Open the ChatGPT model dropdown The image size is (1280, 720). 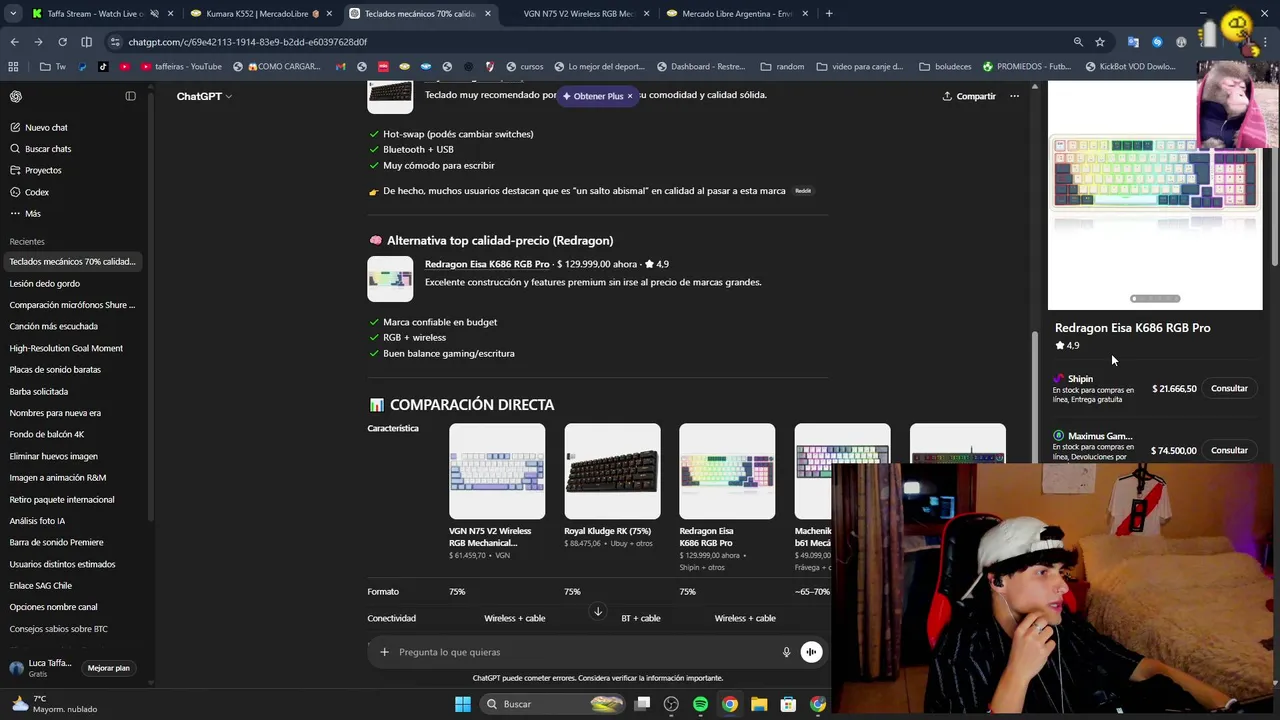(204, 96)
